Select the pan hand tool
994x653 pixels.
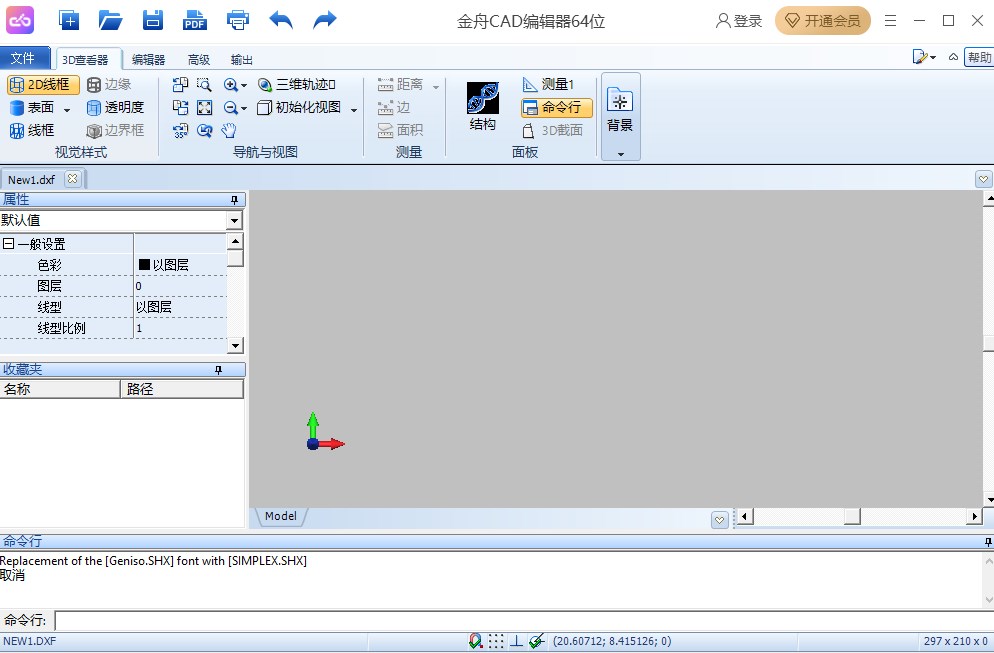pos(229,130)
